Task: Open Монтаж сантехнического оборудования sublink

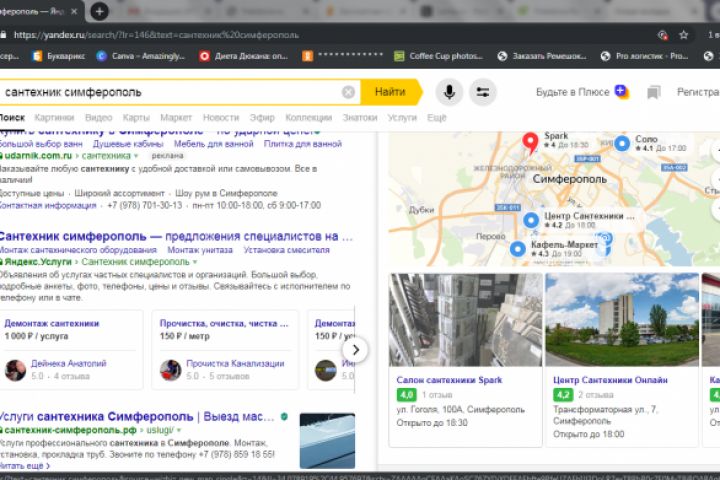Action: [78, 250]
